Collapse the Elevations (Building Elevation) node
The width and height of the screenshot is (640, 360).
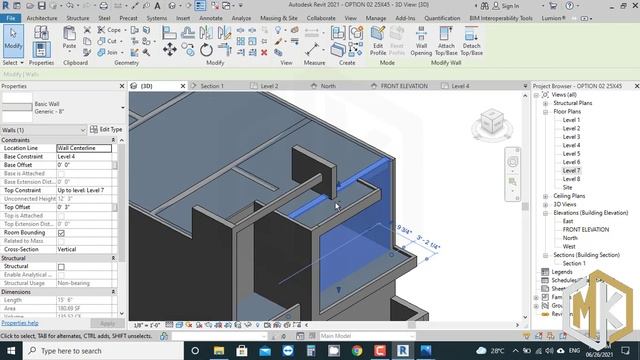tap(545, 213)
